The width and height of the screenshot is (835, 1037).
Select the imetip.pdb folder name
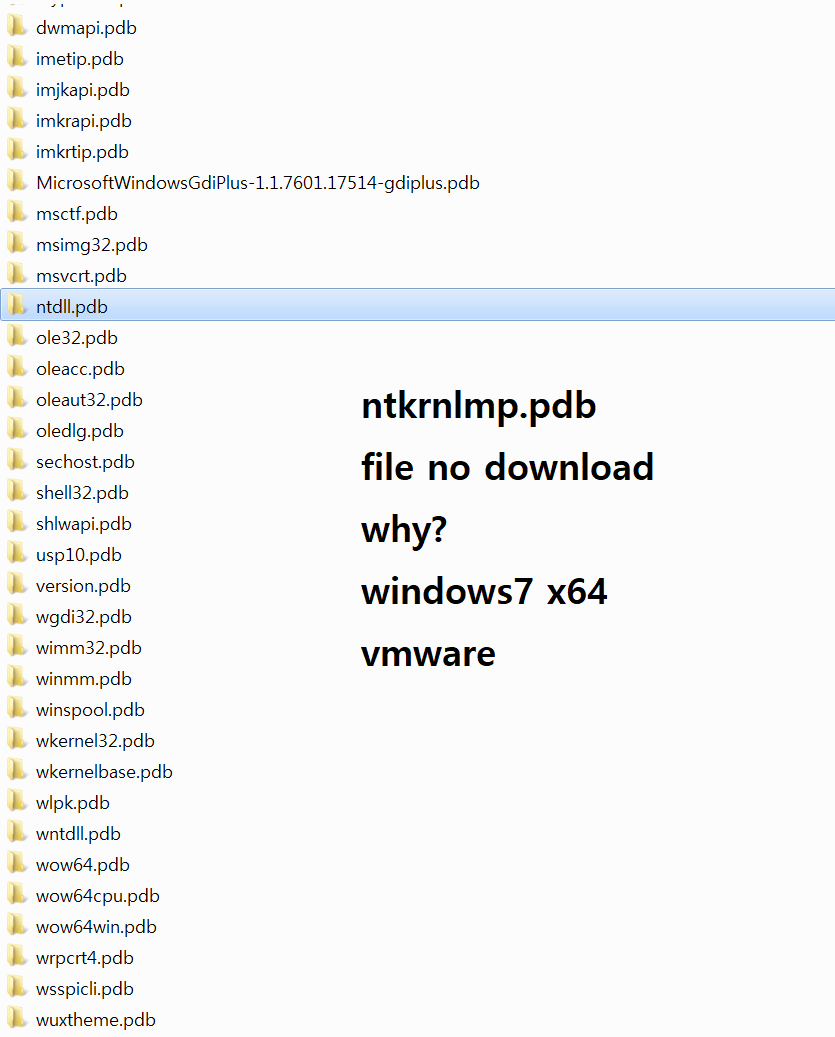tap(80, 59)
